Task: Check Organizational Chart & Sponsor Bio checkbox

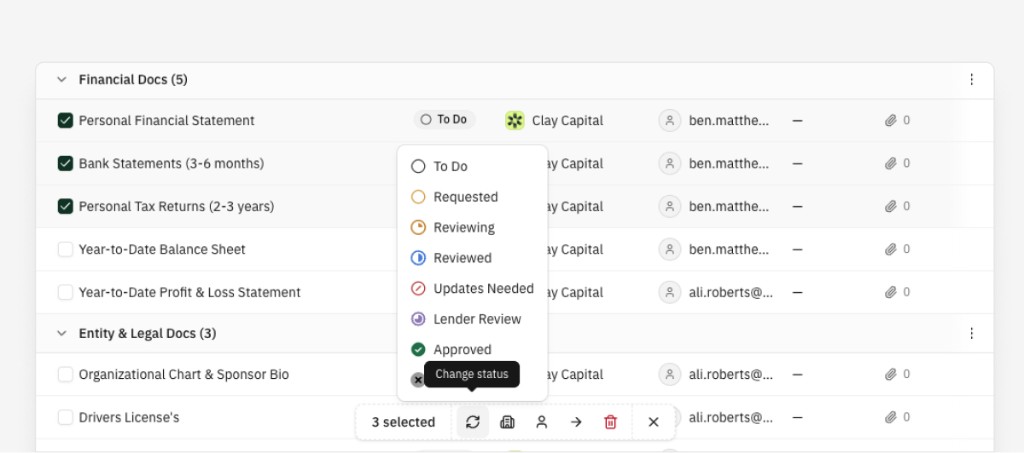Action: (x=65, y=375)
